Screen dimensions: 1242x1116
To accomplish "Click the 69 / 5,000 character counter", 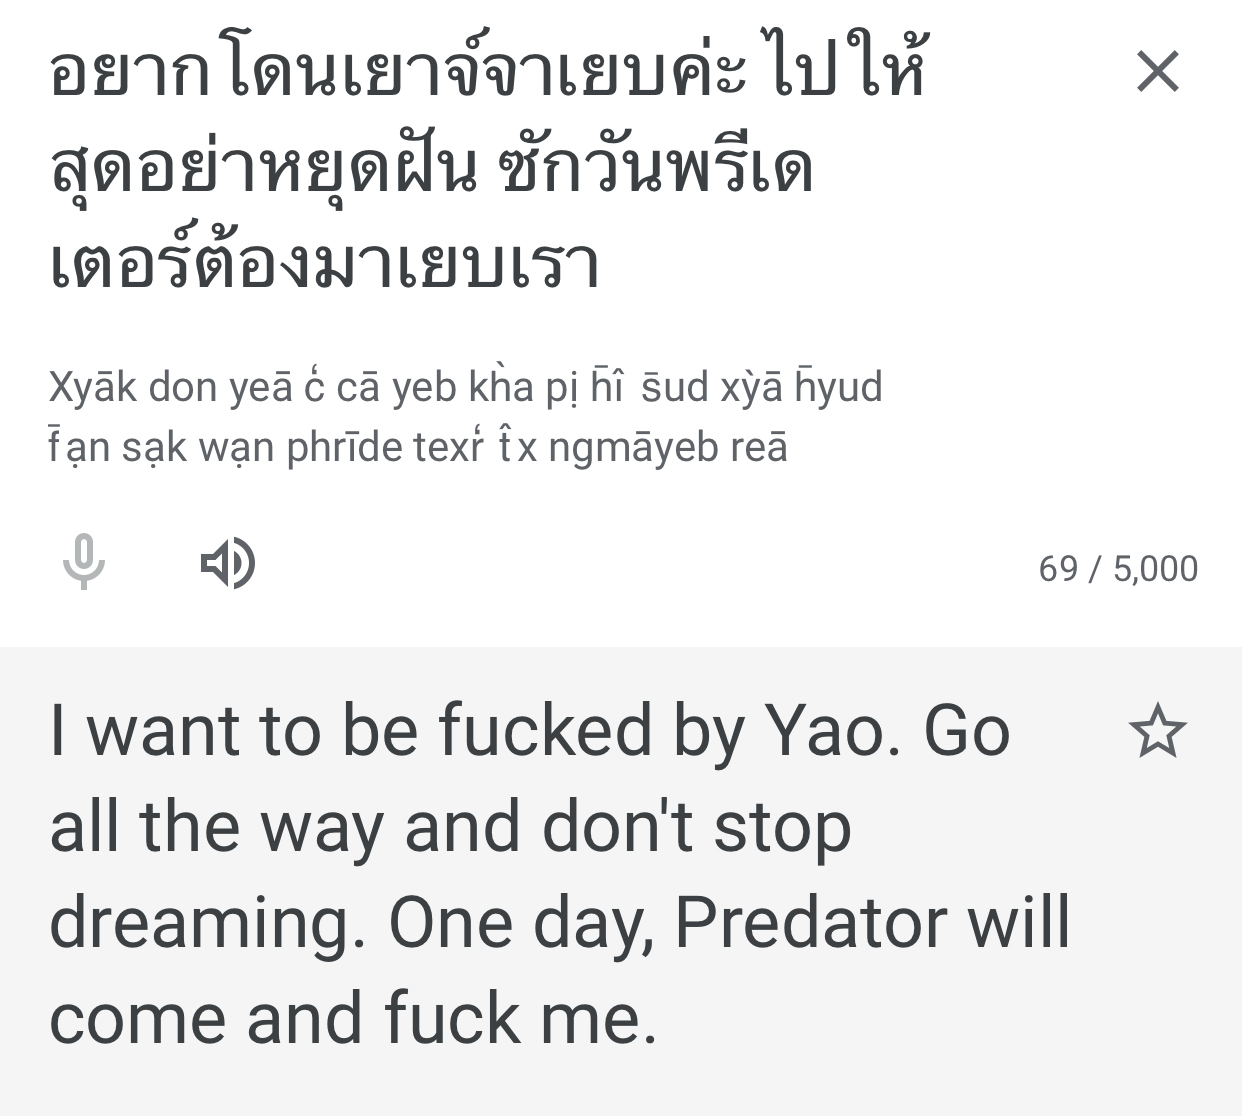I will (x=1118, y=568).
